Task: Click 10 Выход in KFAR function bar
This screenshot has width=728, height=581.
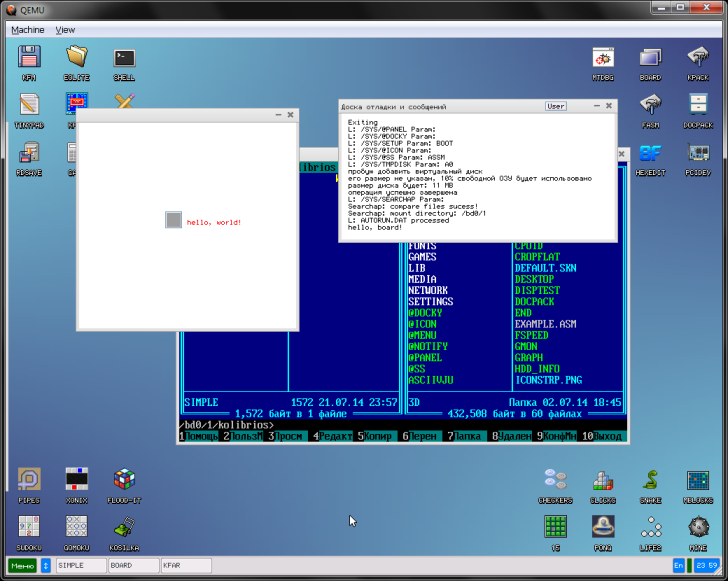Action: pyautogui.click(x=602, y=436)
